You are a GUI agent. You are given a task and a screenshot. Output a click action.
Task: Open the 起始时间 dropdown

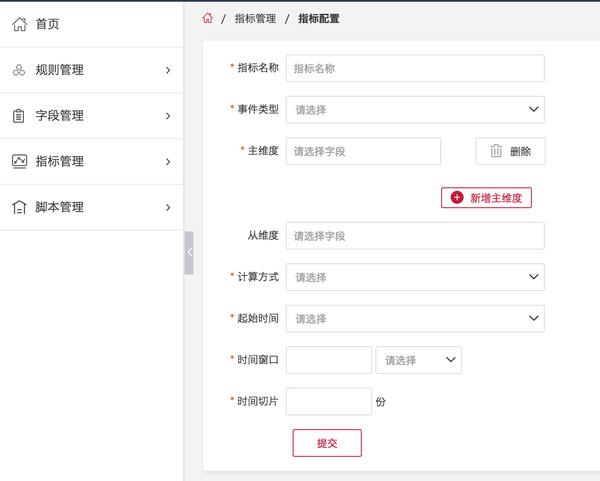[x=415, y=318]
